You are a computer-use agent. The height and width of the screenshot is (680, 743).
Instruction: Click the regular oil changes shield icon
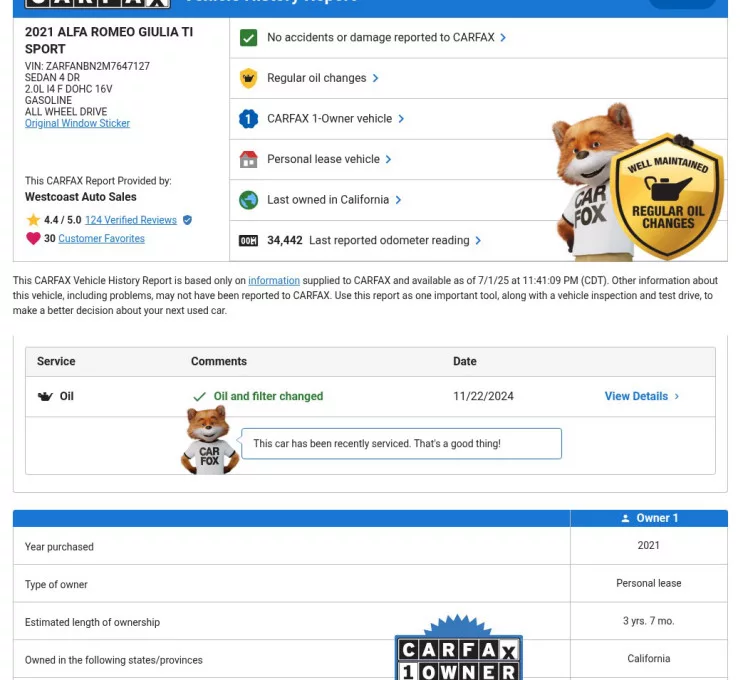249,78
